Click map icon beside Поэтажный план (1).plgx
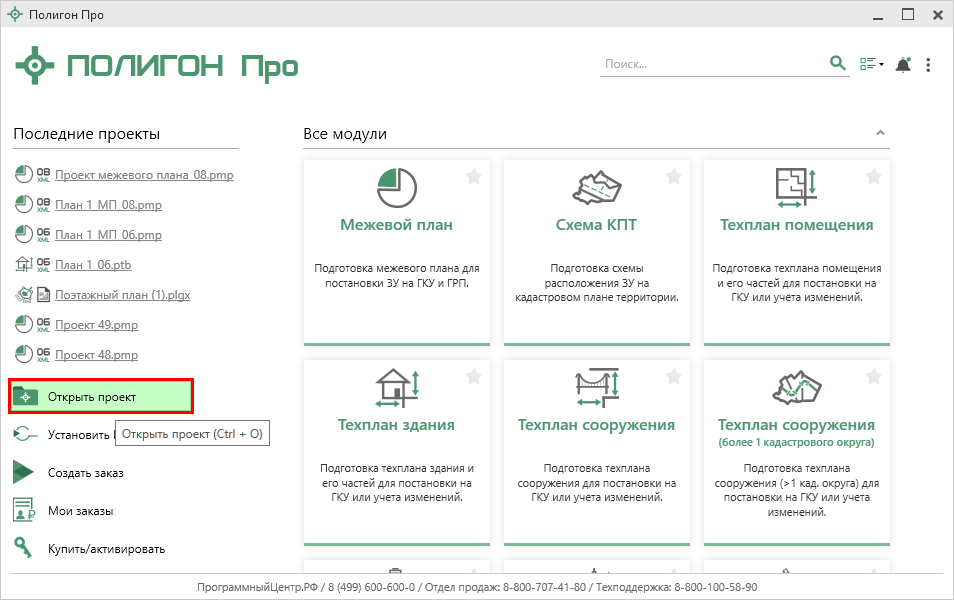Viewport: 954px width, 600px height. coord(24,294)
